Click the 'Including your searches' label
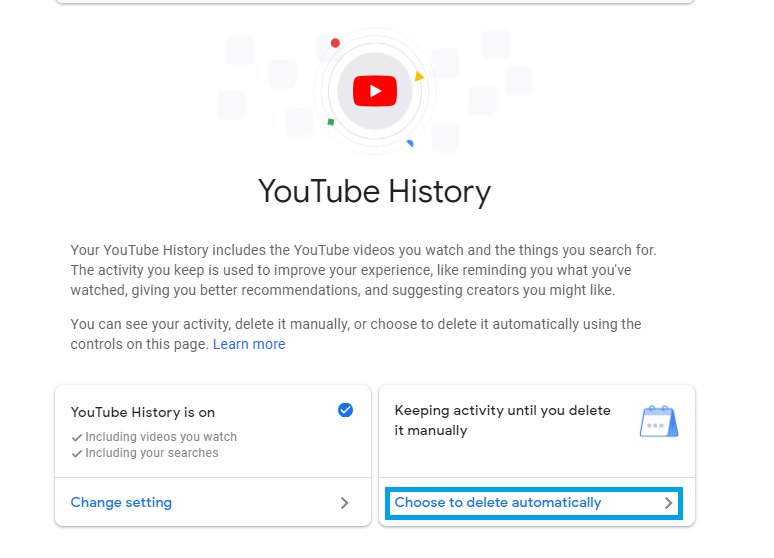 (x=151, y=453)
